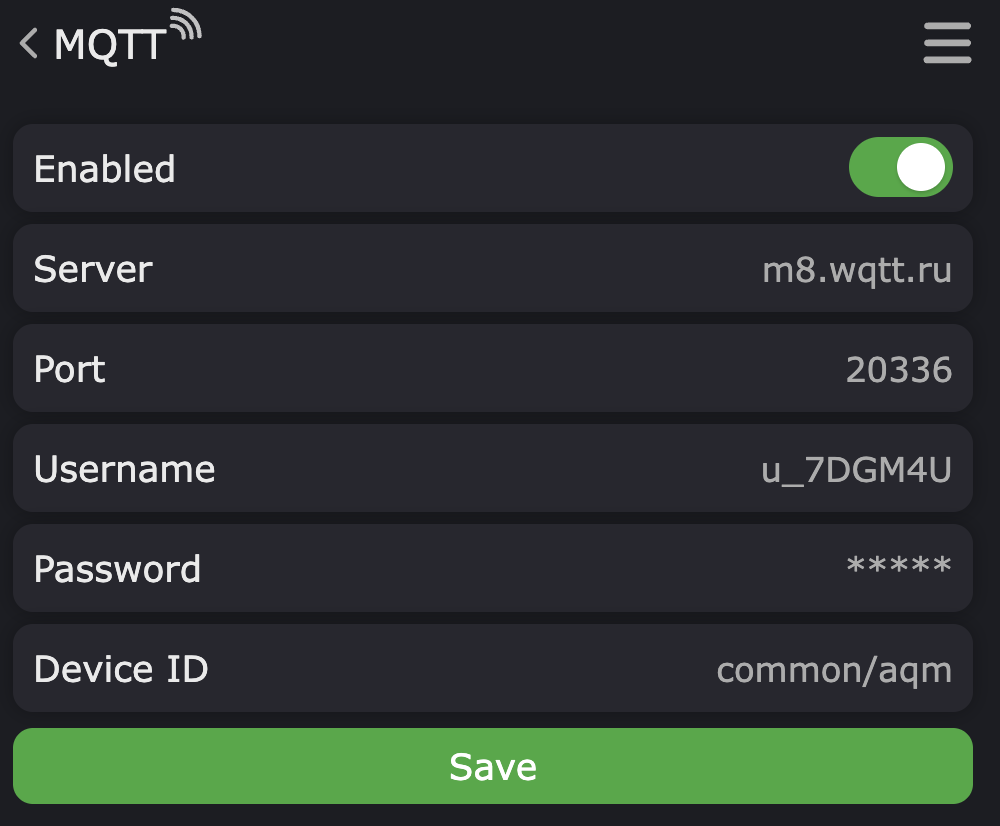Go back using the chevron beside MQTT

28,44
